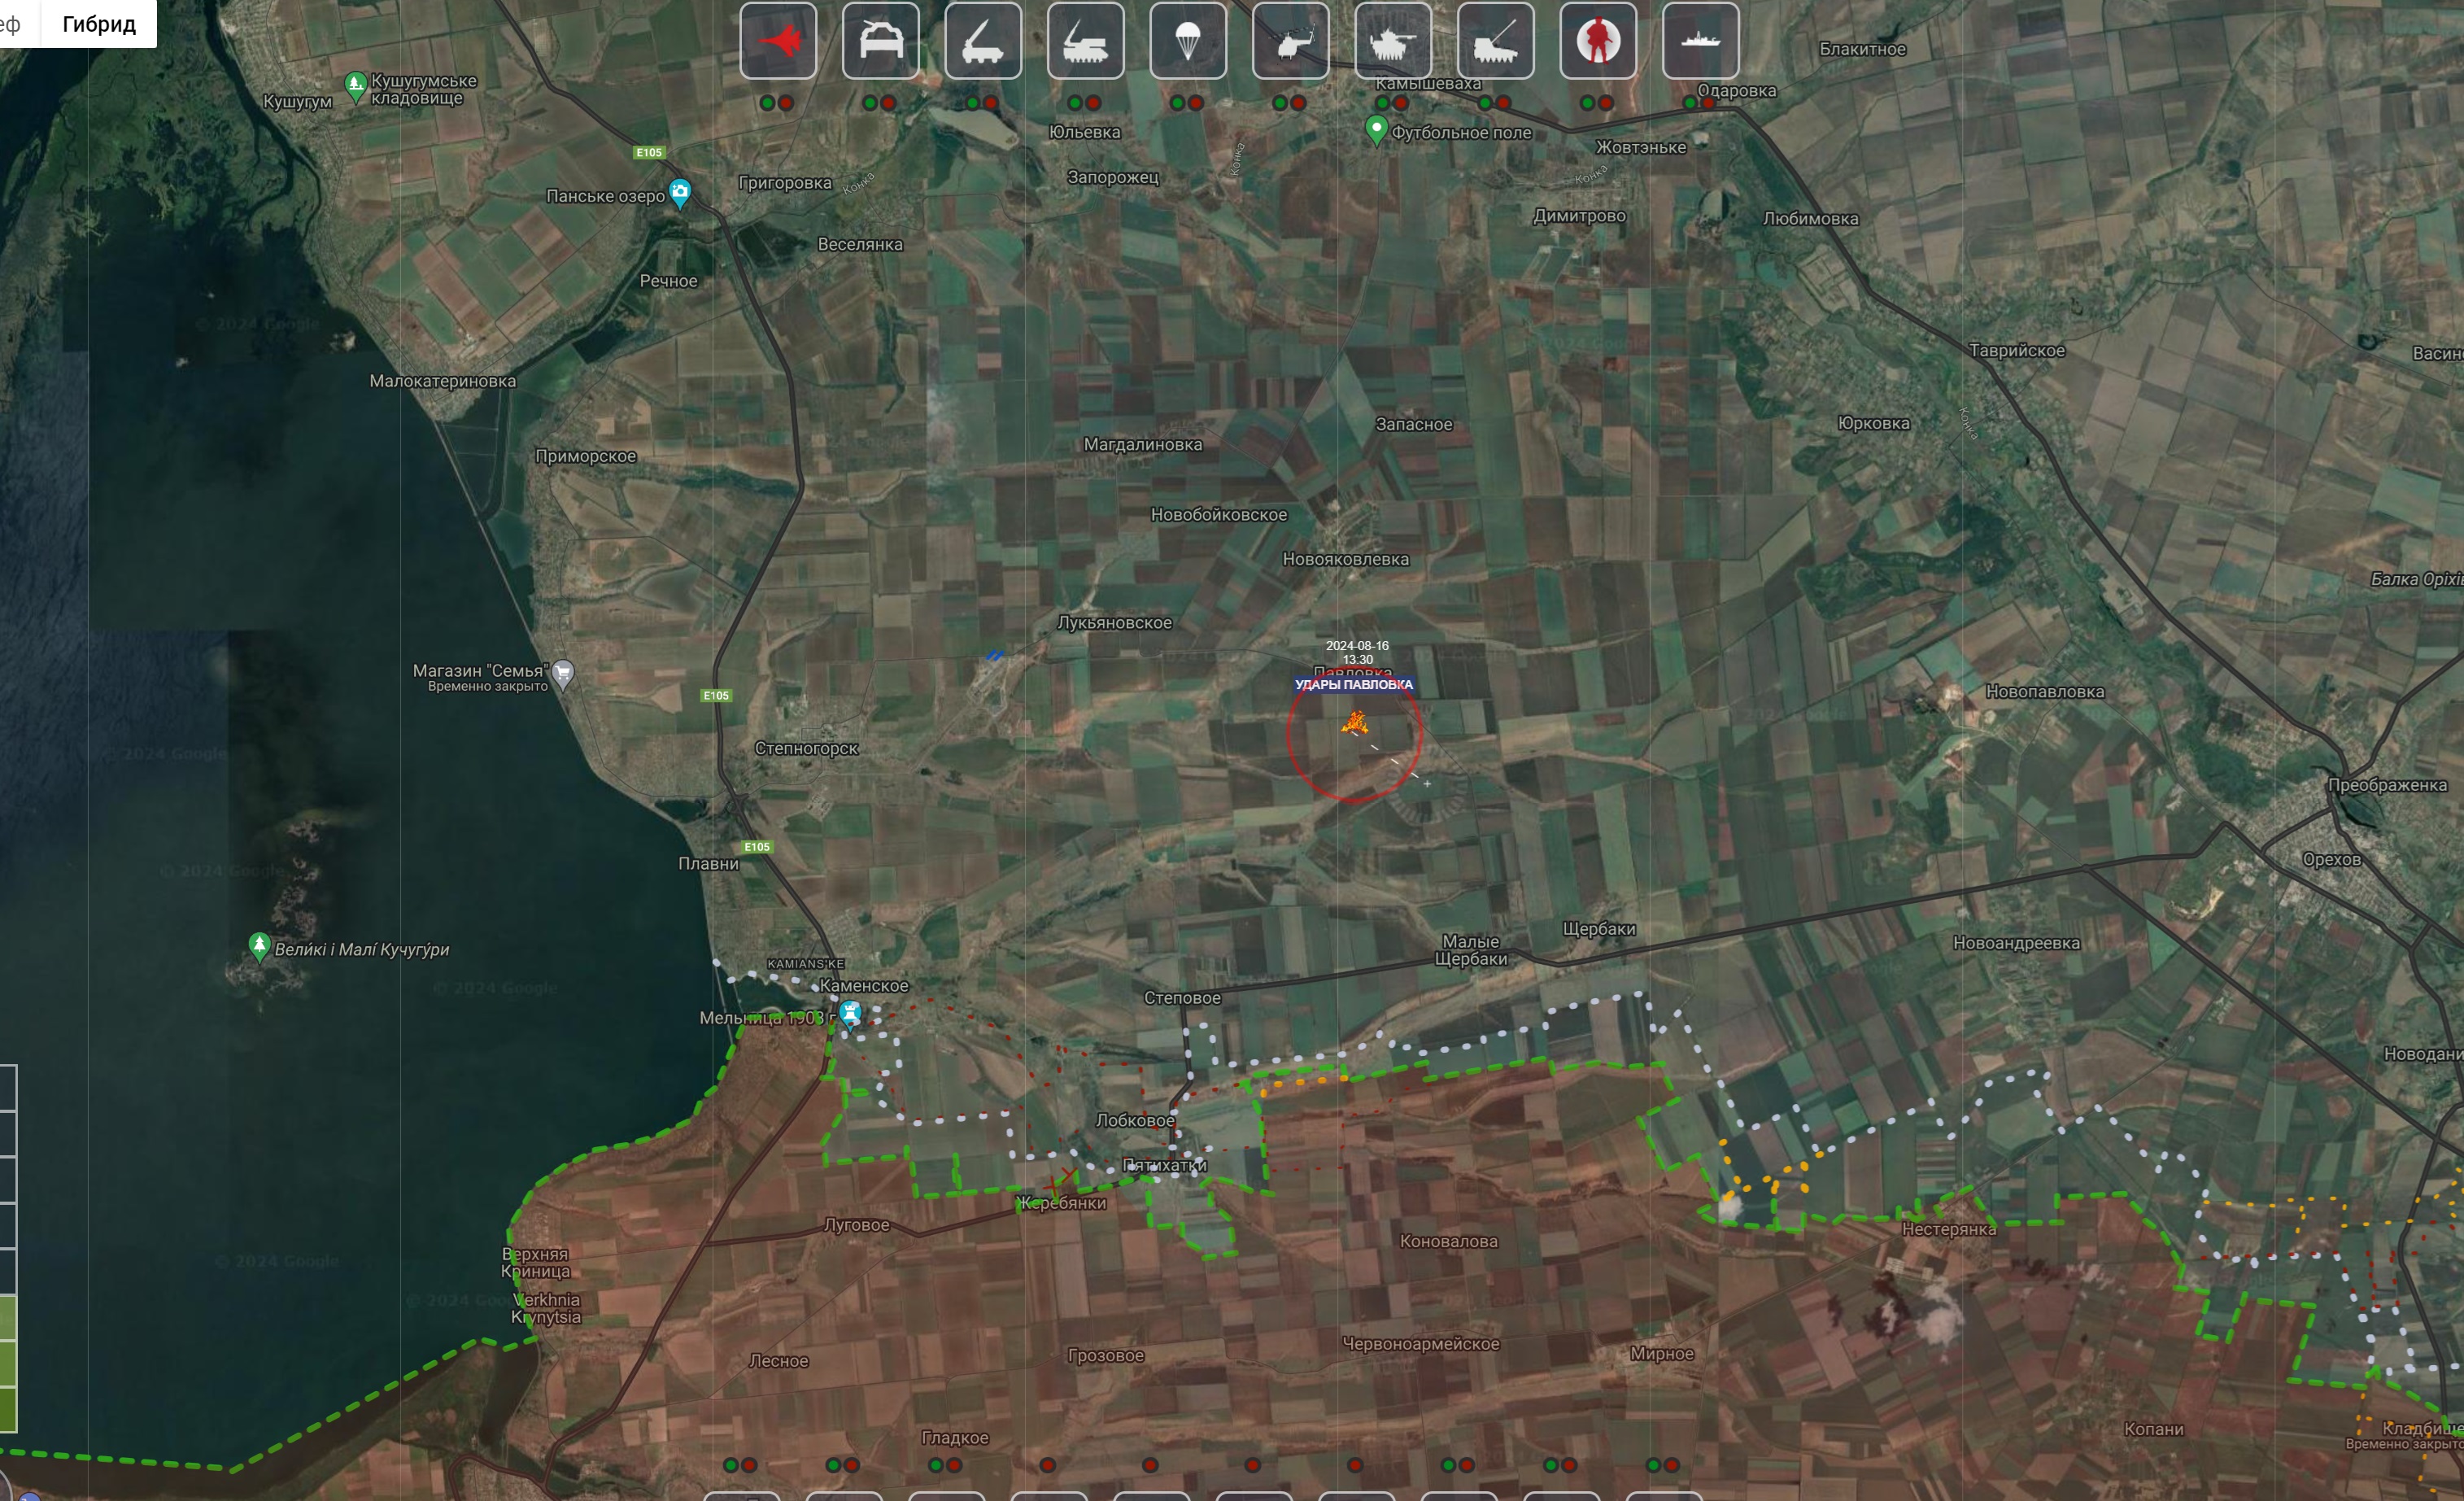
Task: Select the fighter jet aircraft icon
Action: point(778,41)
